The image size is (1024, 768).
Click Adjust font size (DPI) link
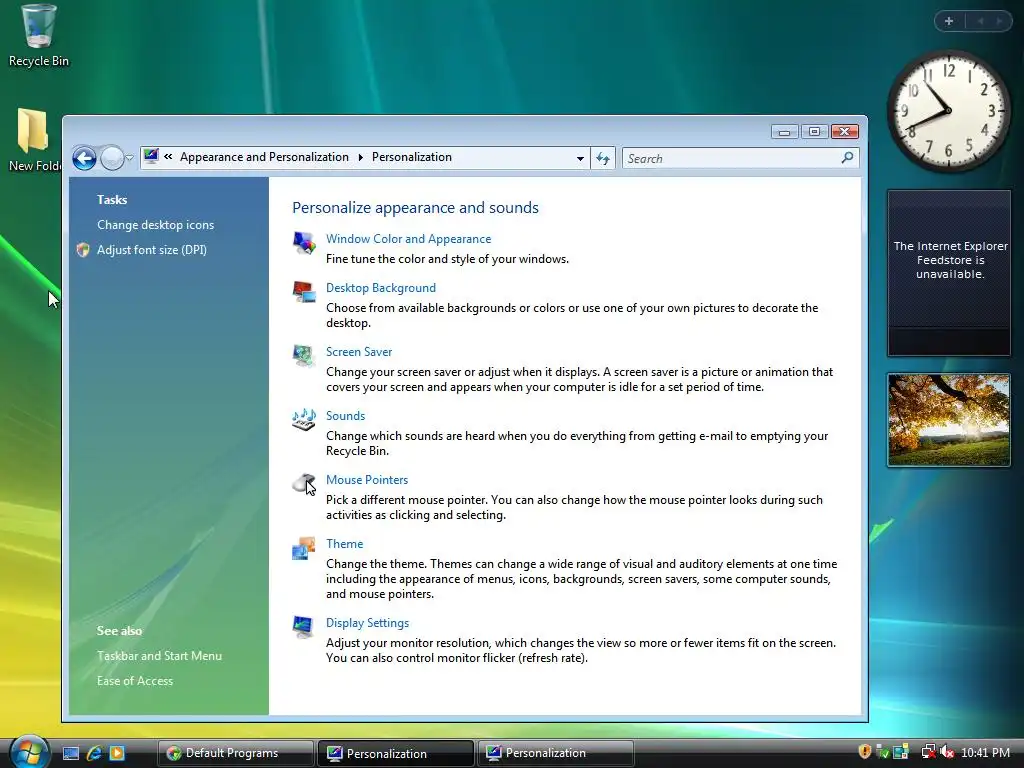[x=152, y=249]
